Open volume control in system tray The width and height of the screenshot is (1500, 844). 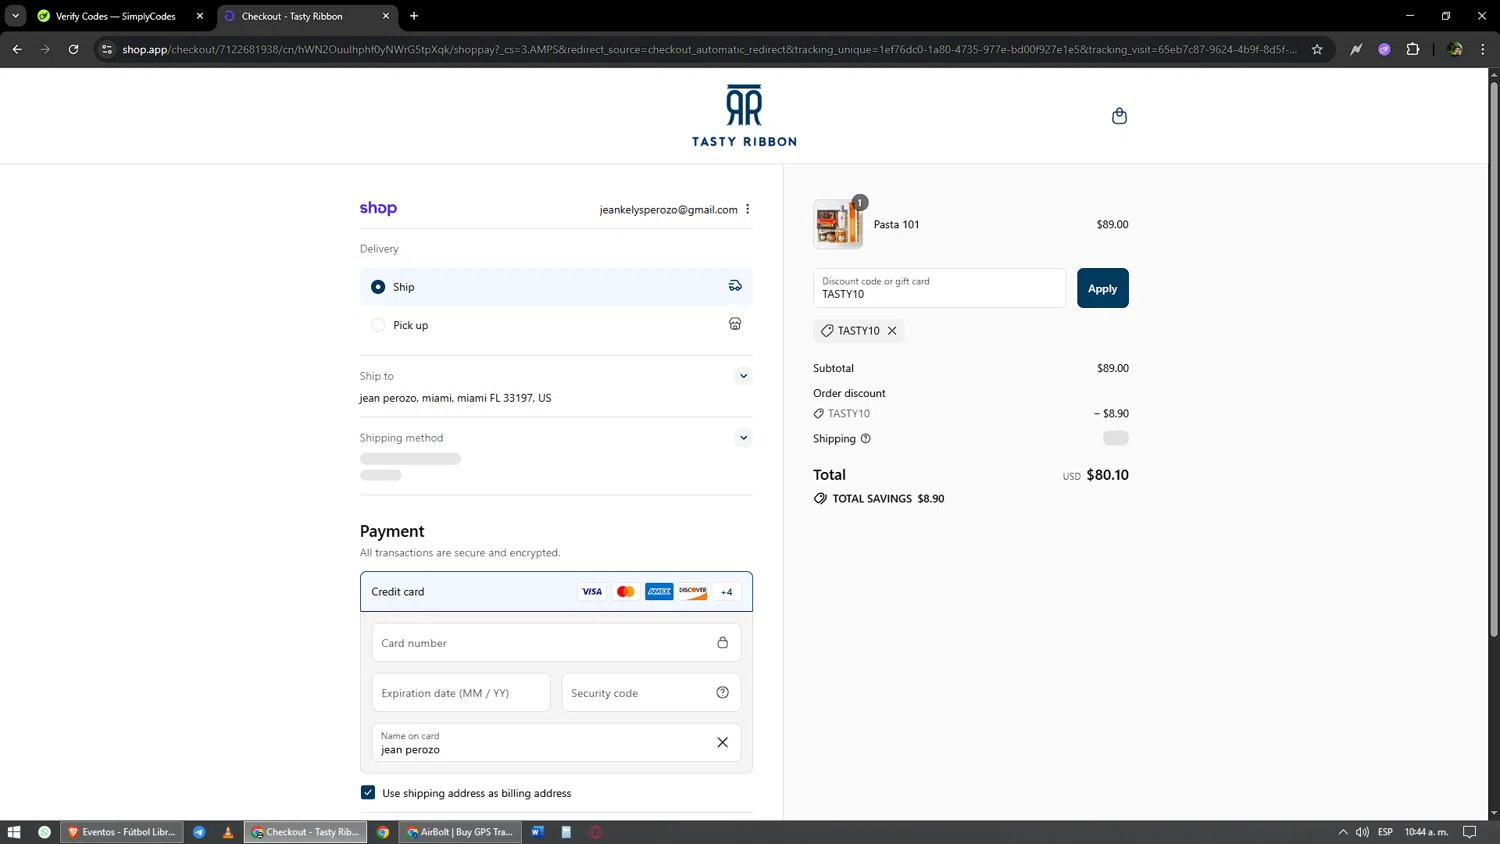pos(1362,832)
